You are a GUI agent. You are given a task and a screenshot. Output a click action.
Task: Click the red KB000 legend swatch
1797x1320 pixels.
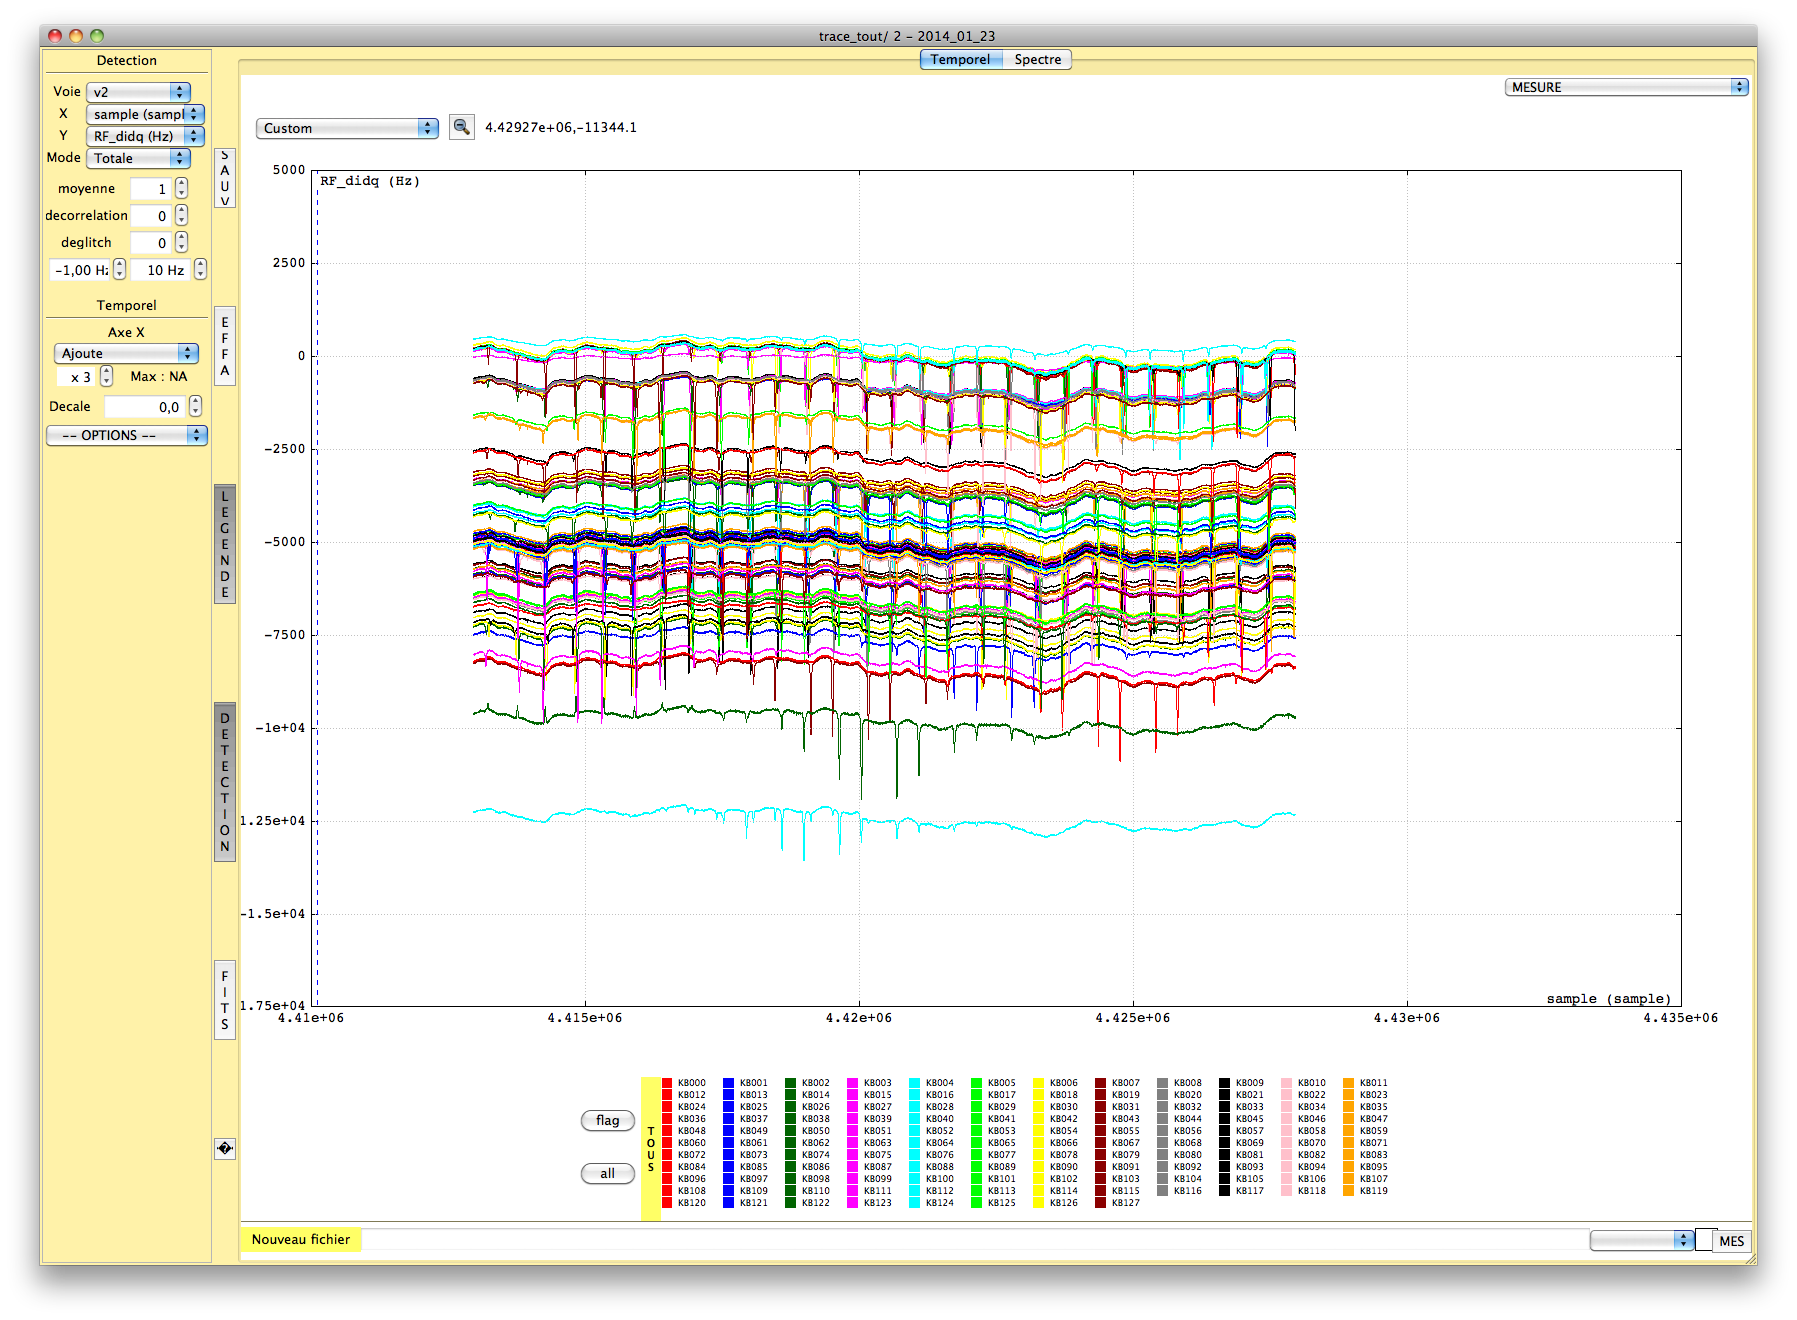[667, 1083]
